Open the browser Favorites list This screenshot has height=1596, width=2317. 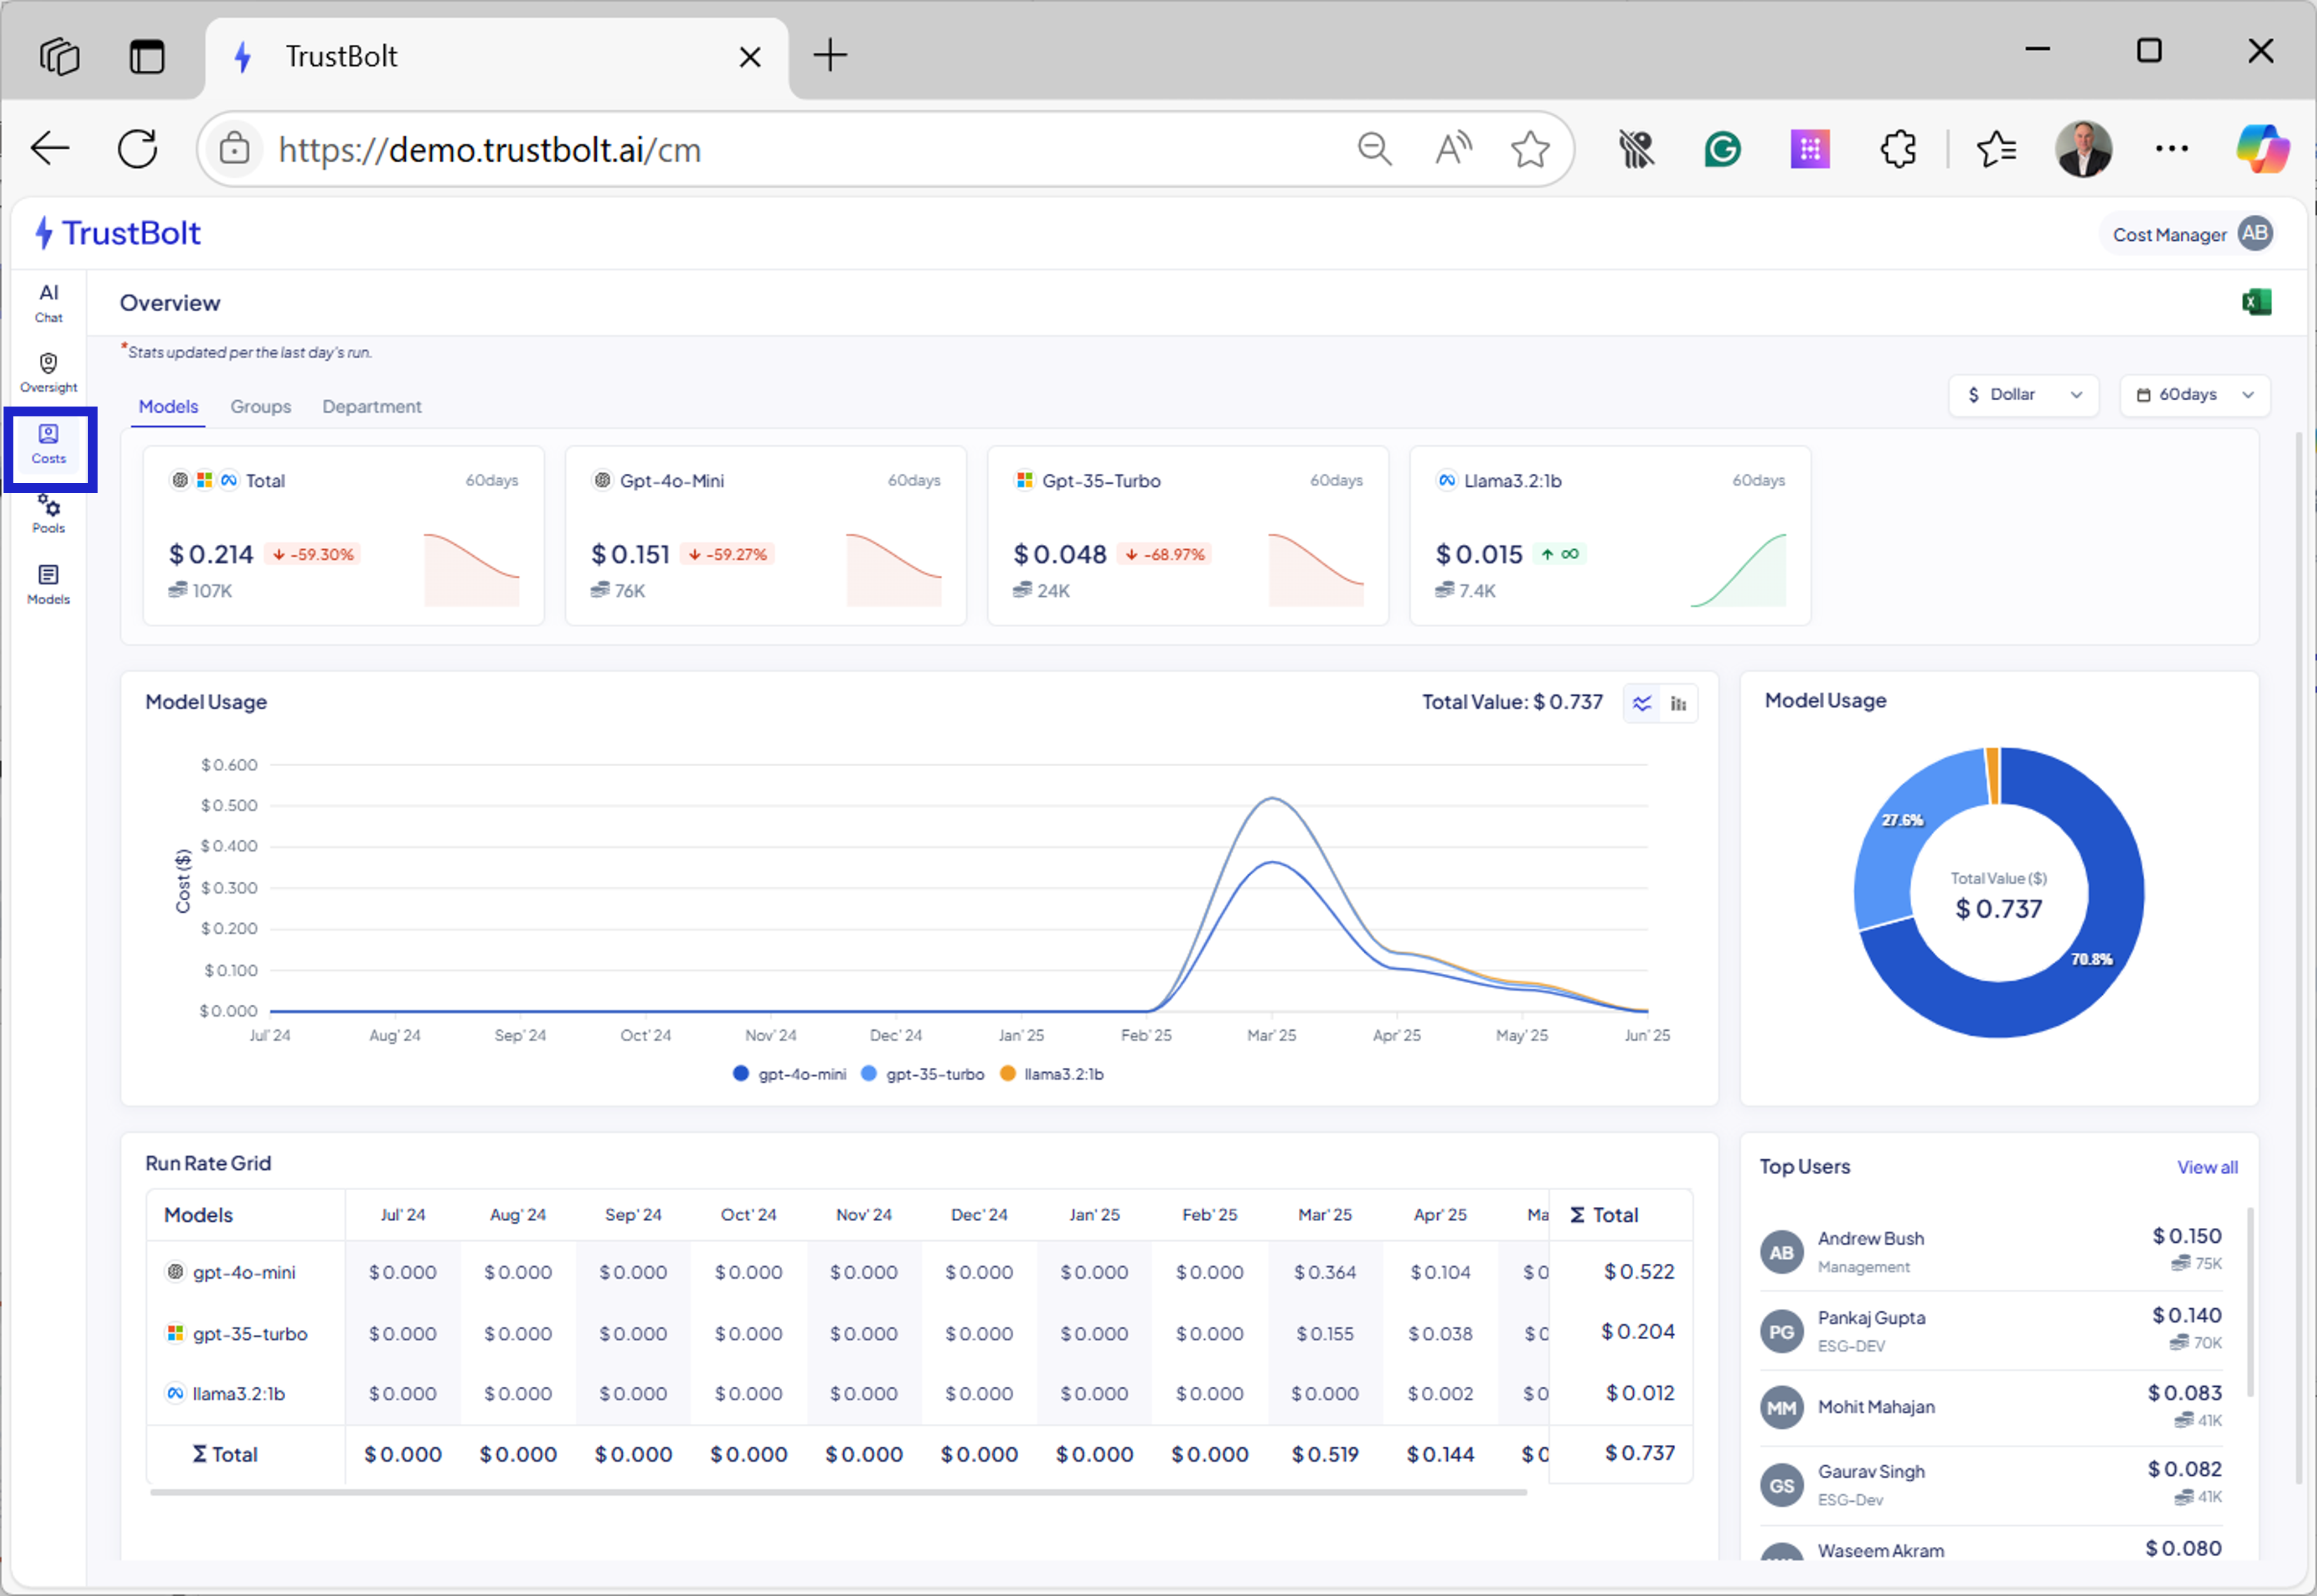click(1996, 149)
